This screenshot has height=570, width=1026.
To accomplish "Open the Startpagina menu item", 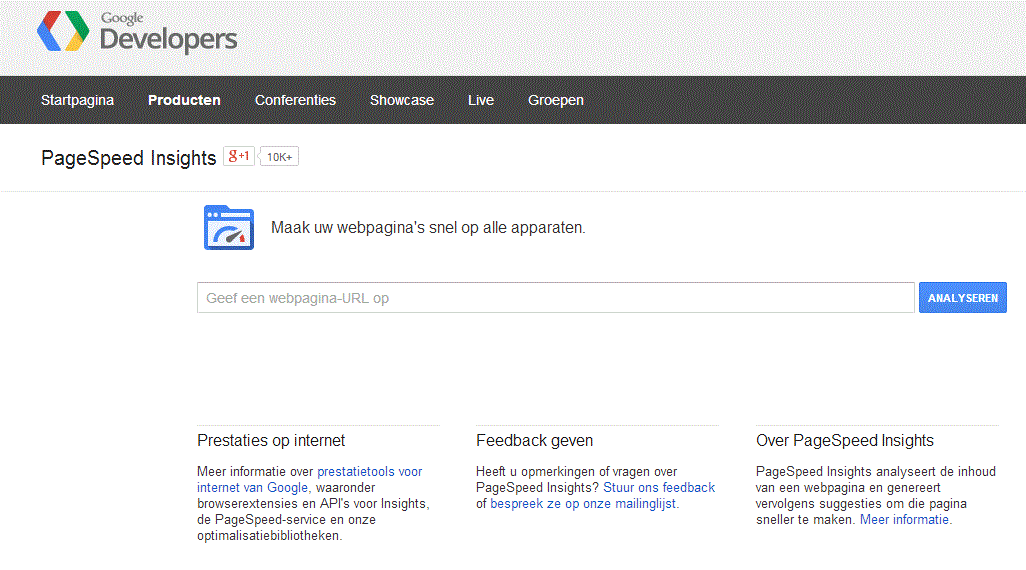I will pos(77,100).
